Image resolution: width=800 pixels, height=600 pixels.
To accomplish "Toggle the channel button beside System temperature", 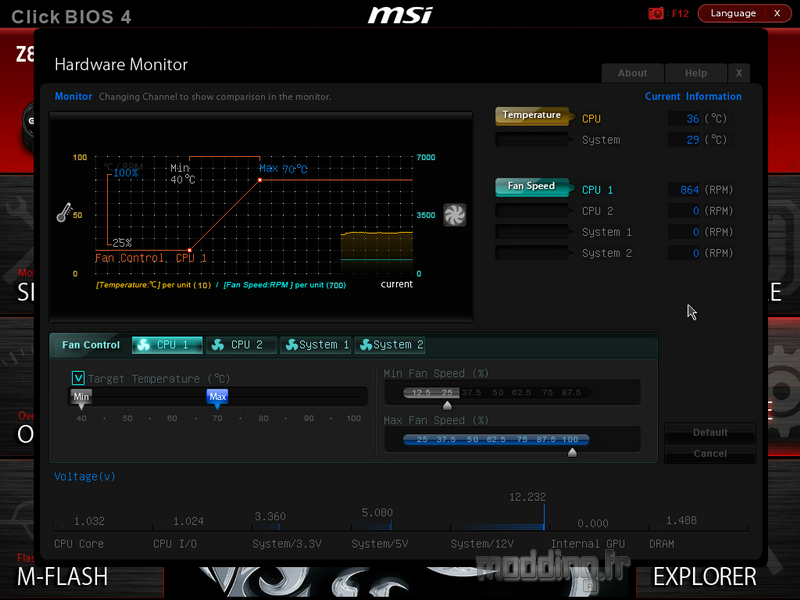I will [532, 139].
